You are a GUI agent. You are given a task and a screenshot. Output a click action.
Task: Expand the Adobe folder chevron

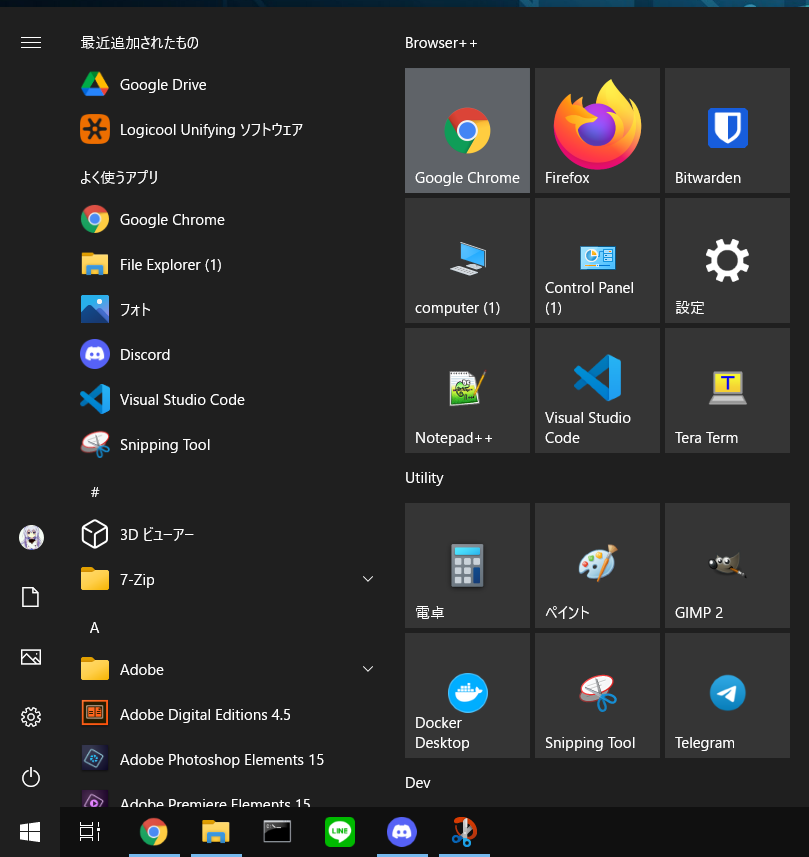(x=368, y=669)
